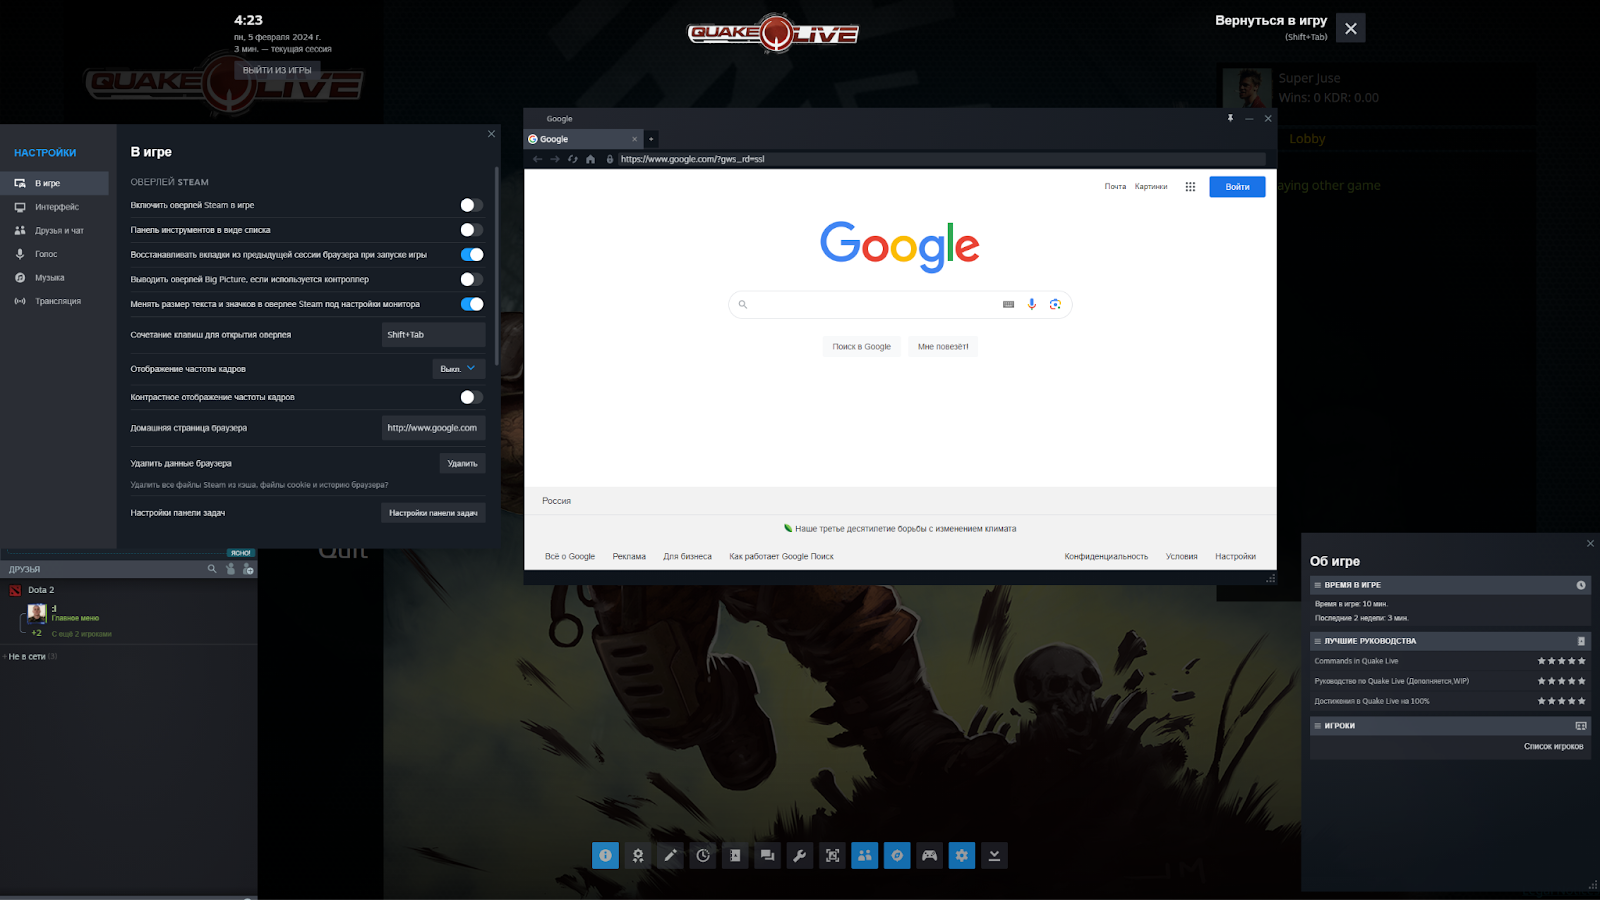
Task: Toggle web browser compass icon in toolbar
Action: [897, 855]
